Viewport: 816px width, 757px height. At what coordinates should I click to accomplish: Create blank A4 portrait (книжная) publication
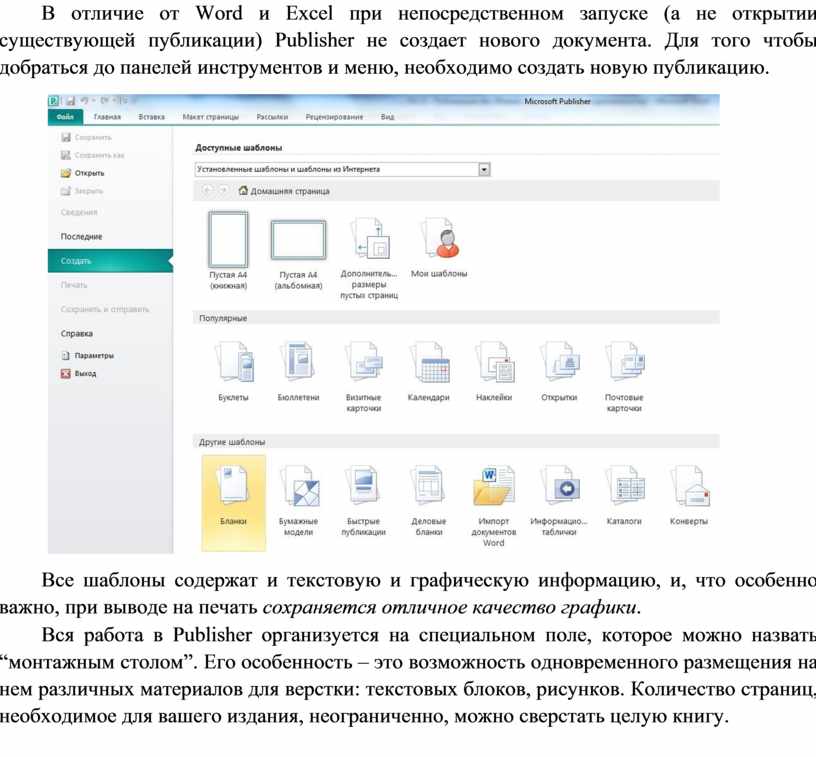(x=228, y=251)
